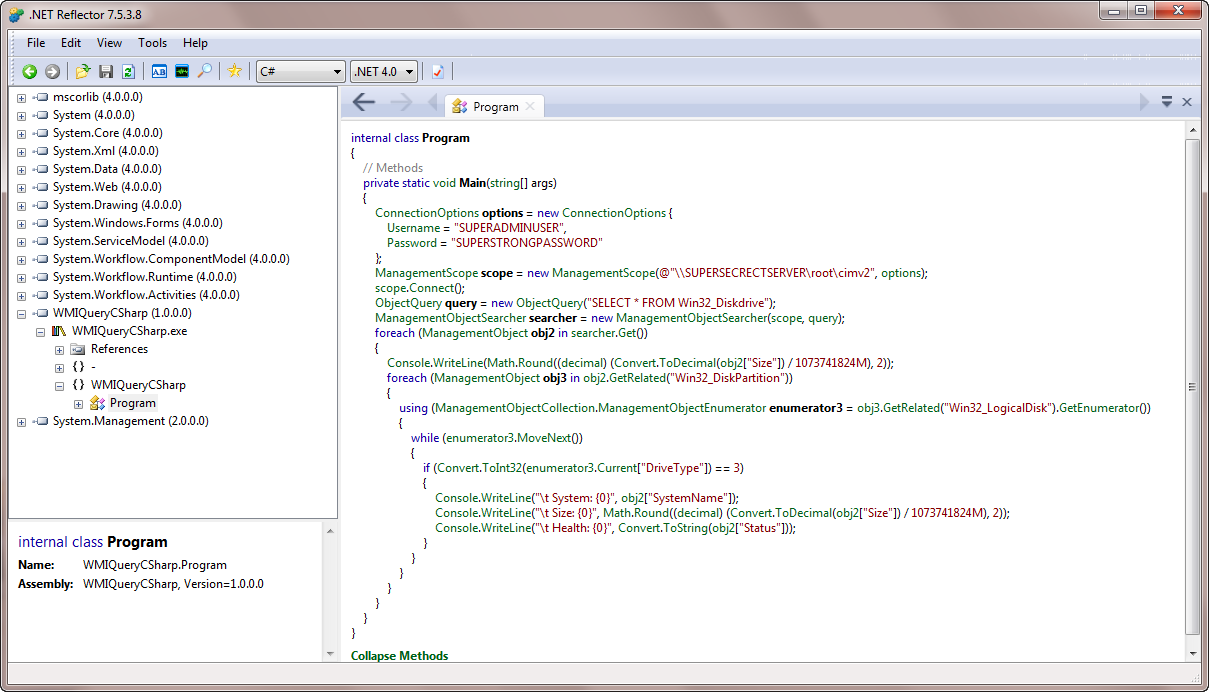Click the green Back toolbar button
This screenshot has height=692, width=1209.
click(30, 71)
